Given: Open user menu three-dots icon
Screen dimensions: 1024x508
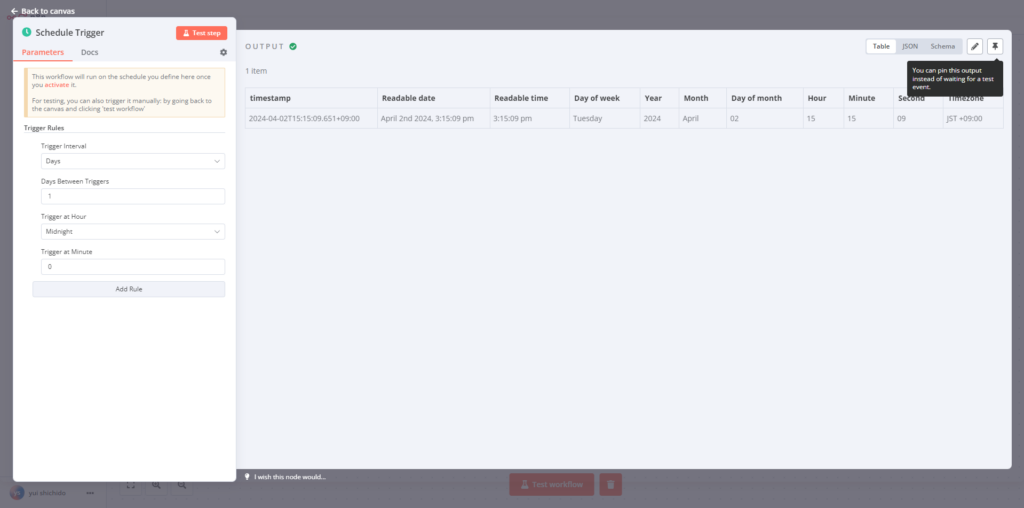Looking at the screenshot, I should (x=90, y=492).
